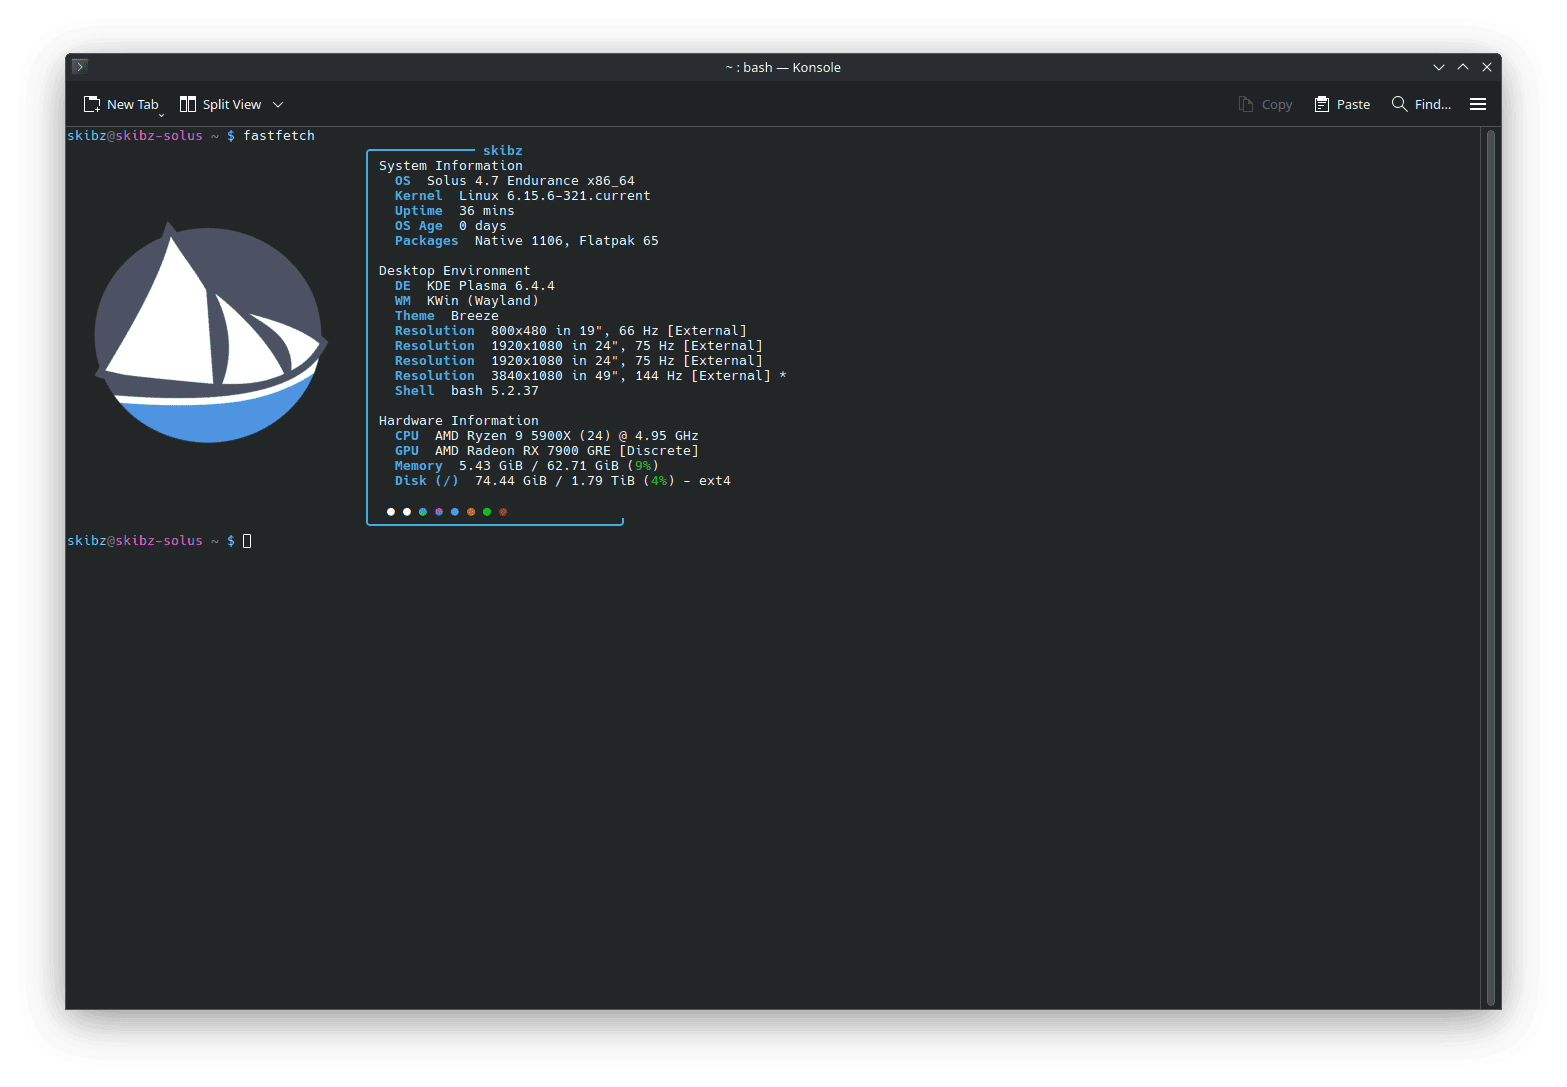Toggle Split View

[220, 104]
